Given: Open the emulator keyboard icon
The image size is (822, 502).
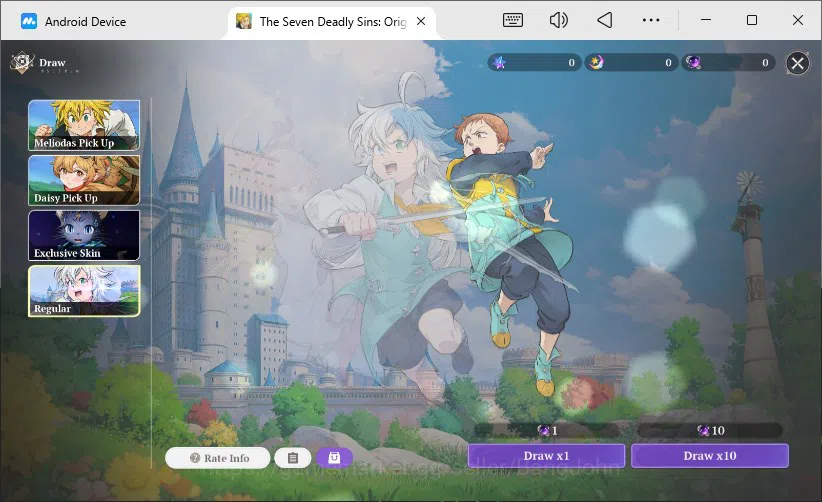Looking at the screenshot, I should point(513,20).
